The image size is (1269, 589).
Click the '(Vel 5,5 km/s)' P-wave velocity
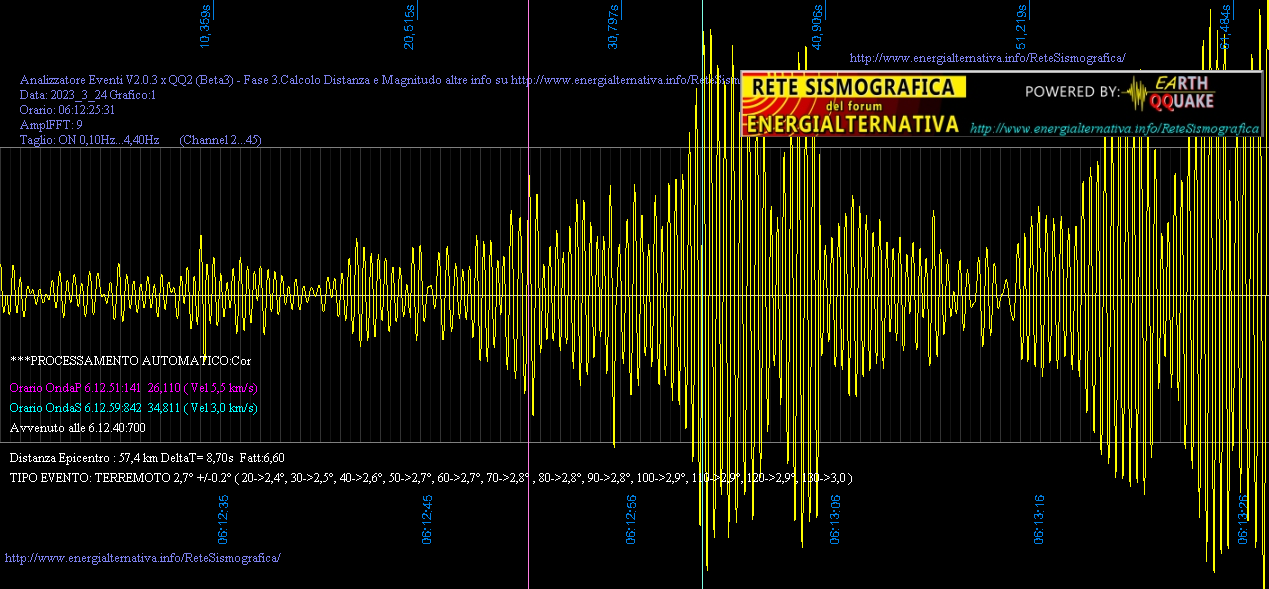[x=220, y=388]
